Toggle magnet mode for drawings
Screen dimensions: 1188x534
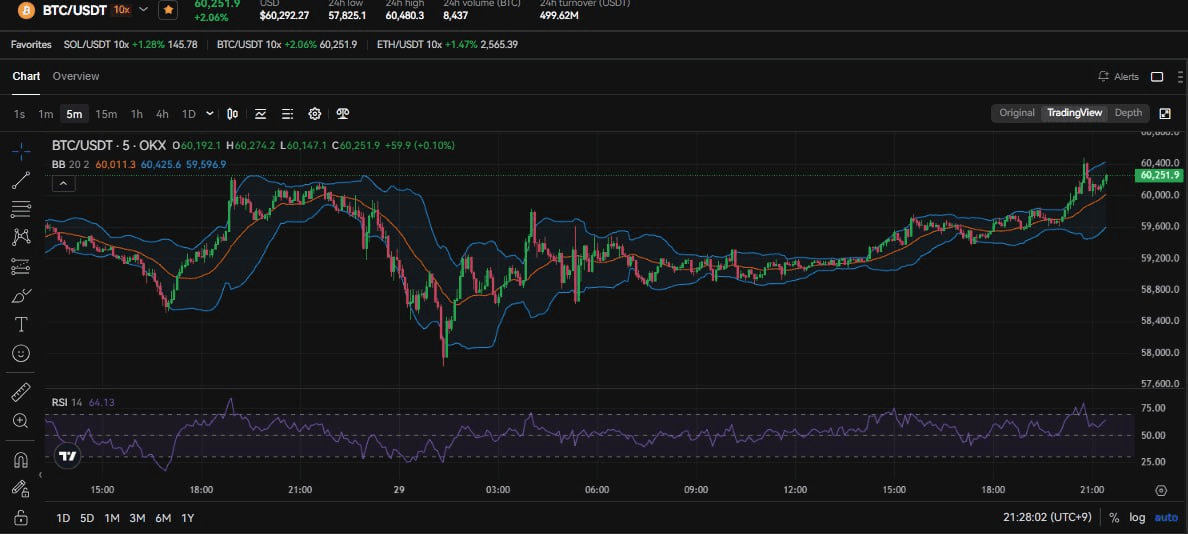21,460
